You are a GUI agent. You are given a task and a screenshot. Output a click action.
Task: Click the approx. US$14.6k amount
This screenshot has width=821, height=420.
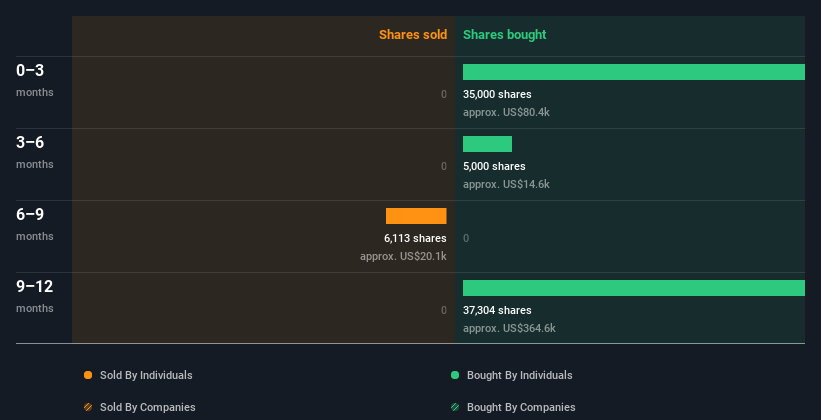(506, 184)
